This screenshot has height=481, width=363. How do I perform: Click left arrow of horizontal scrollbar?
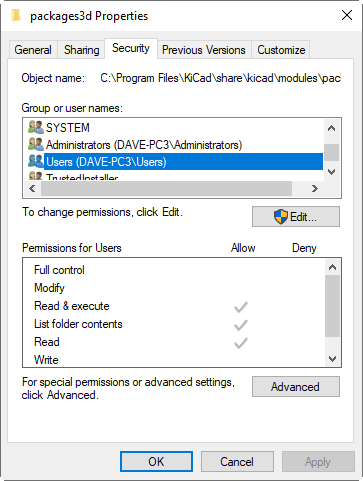click(x=32, y=189)
